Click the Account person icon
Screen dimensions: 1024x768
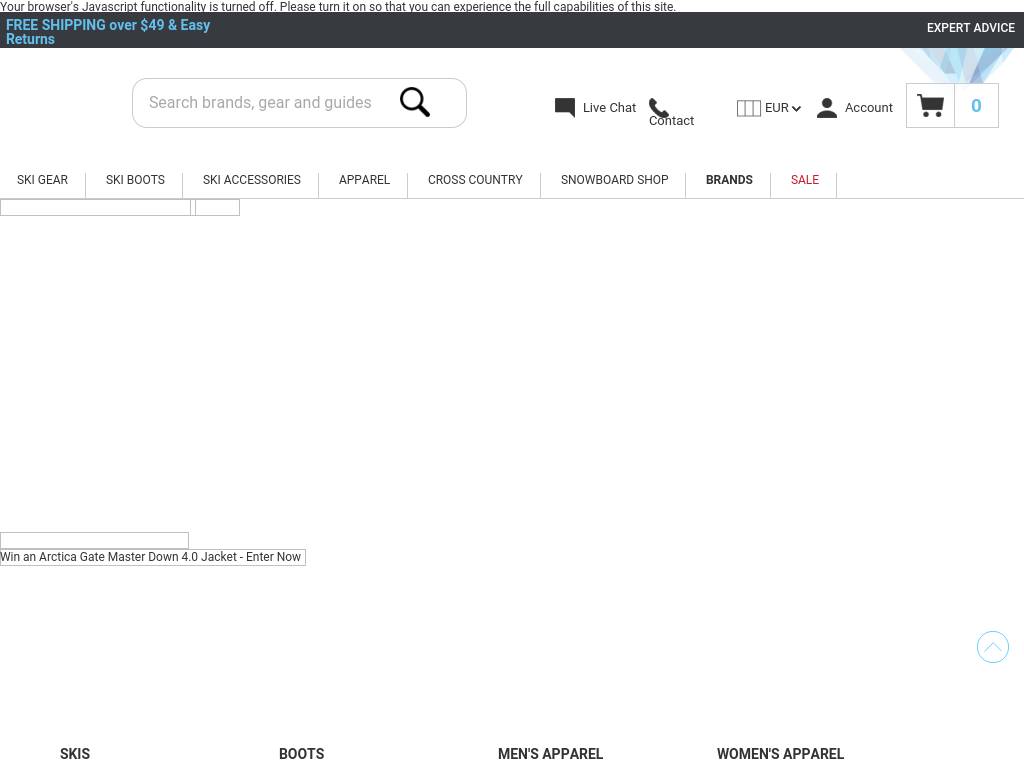click(827, 108)
